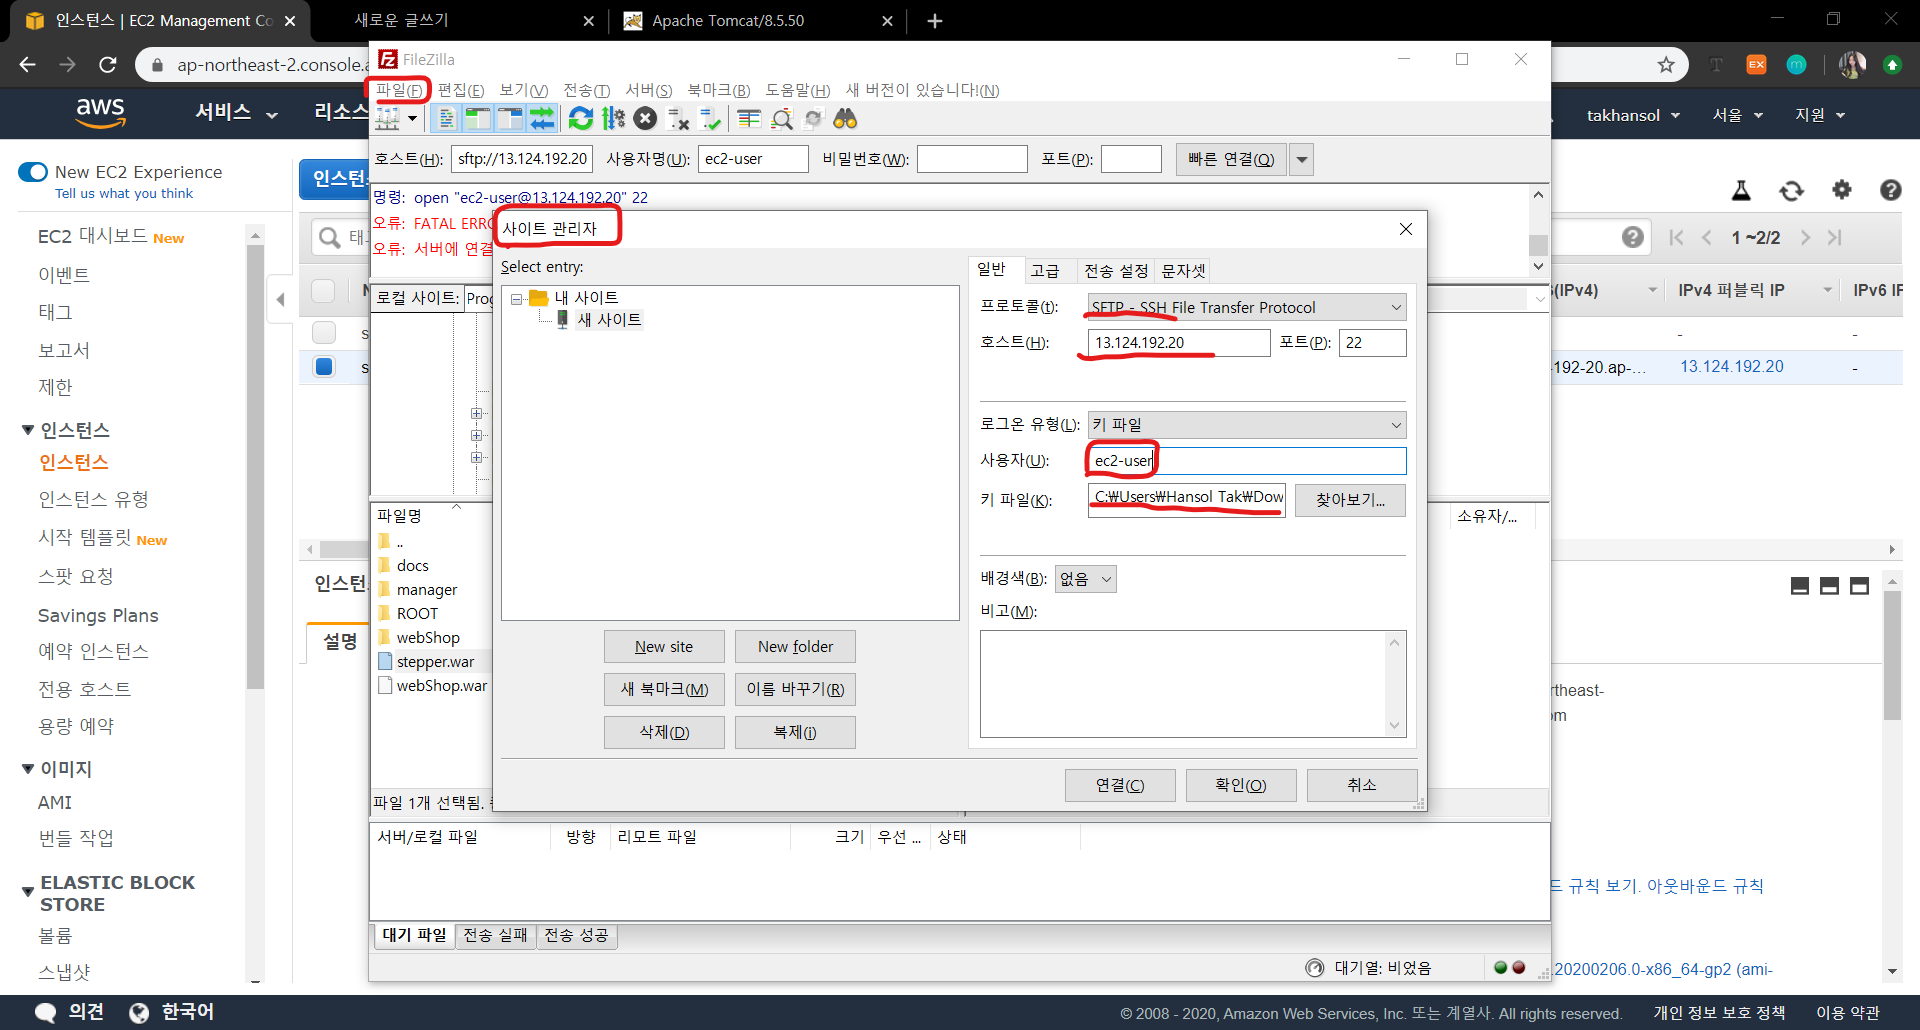Click reconnect to last server icon
Viewport: 1920px width, 1030px height.
point(710,119)
